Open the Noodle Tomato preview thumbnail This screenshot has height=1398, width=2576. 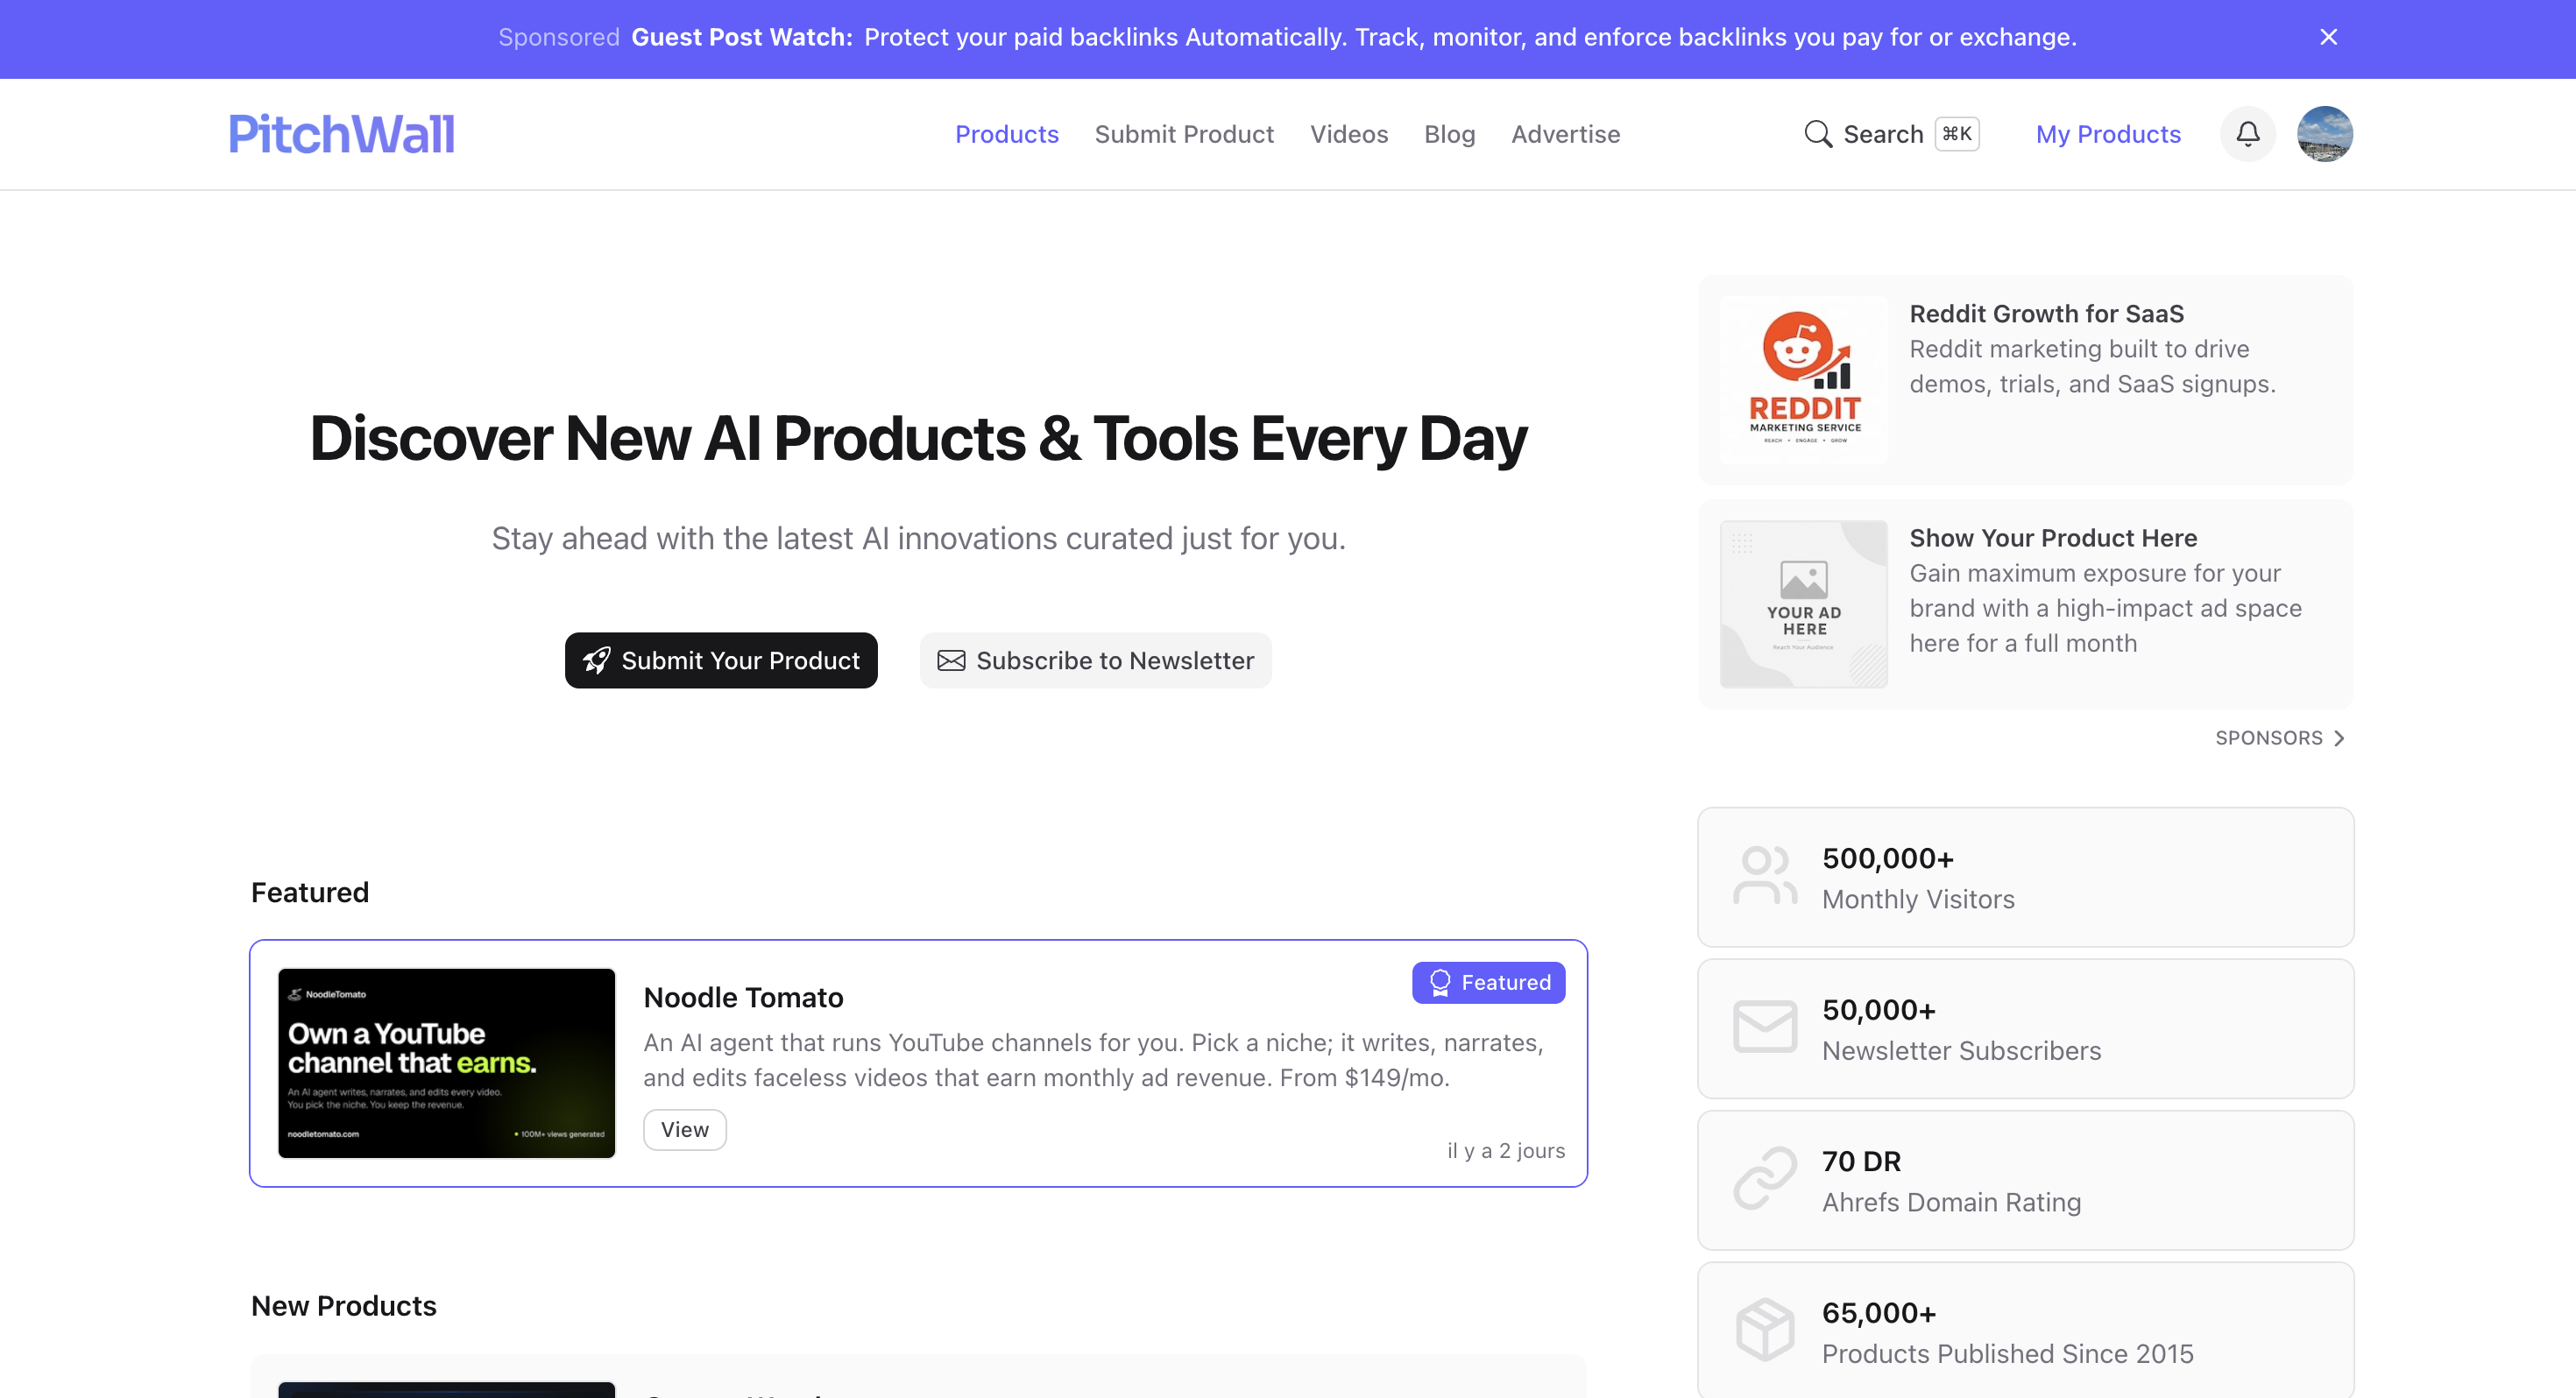pos(446,1063)
